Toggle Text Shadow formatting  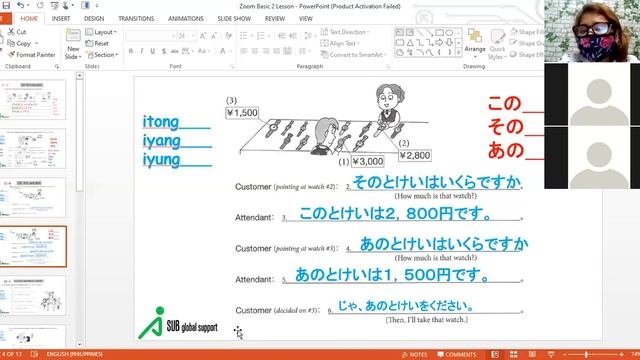[x=164, y=51]
